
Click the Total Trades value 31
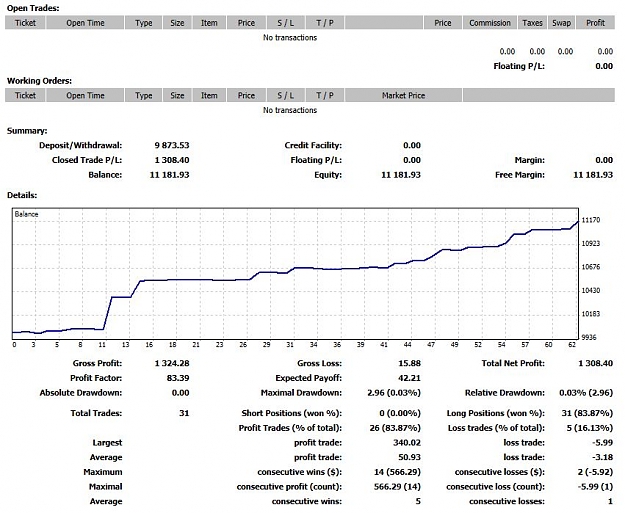pyautogui.click(x=184, y=413)
